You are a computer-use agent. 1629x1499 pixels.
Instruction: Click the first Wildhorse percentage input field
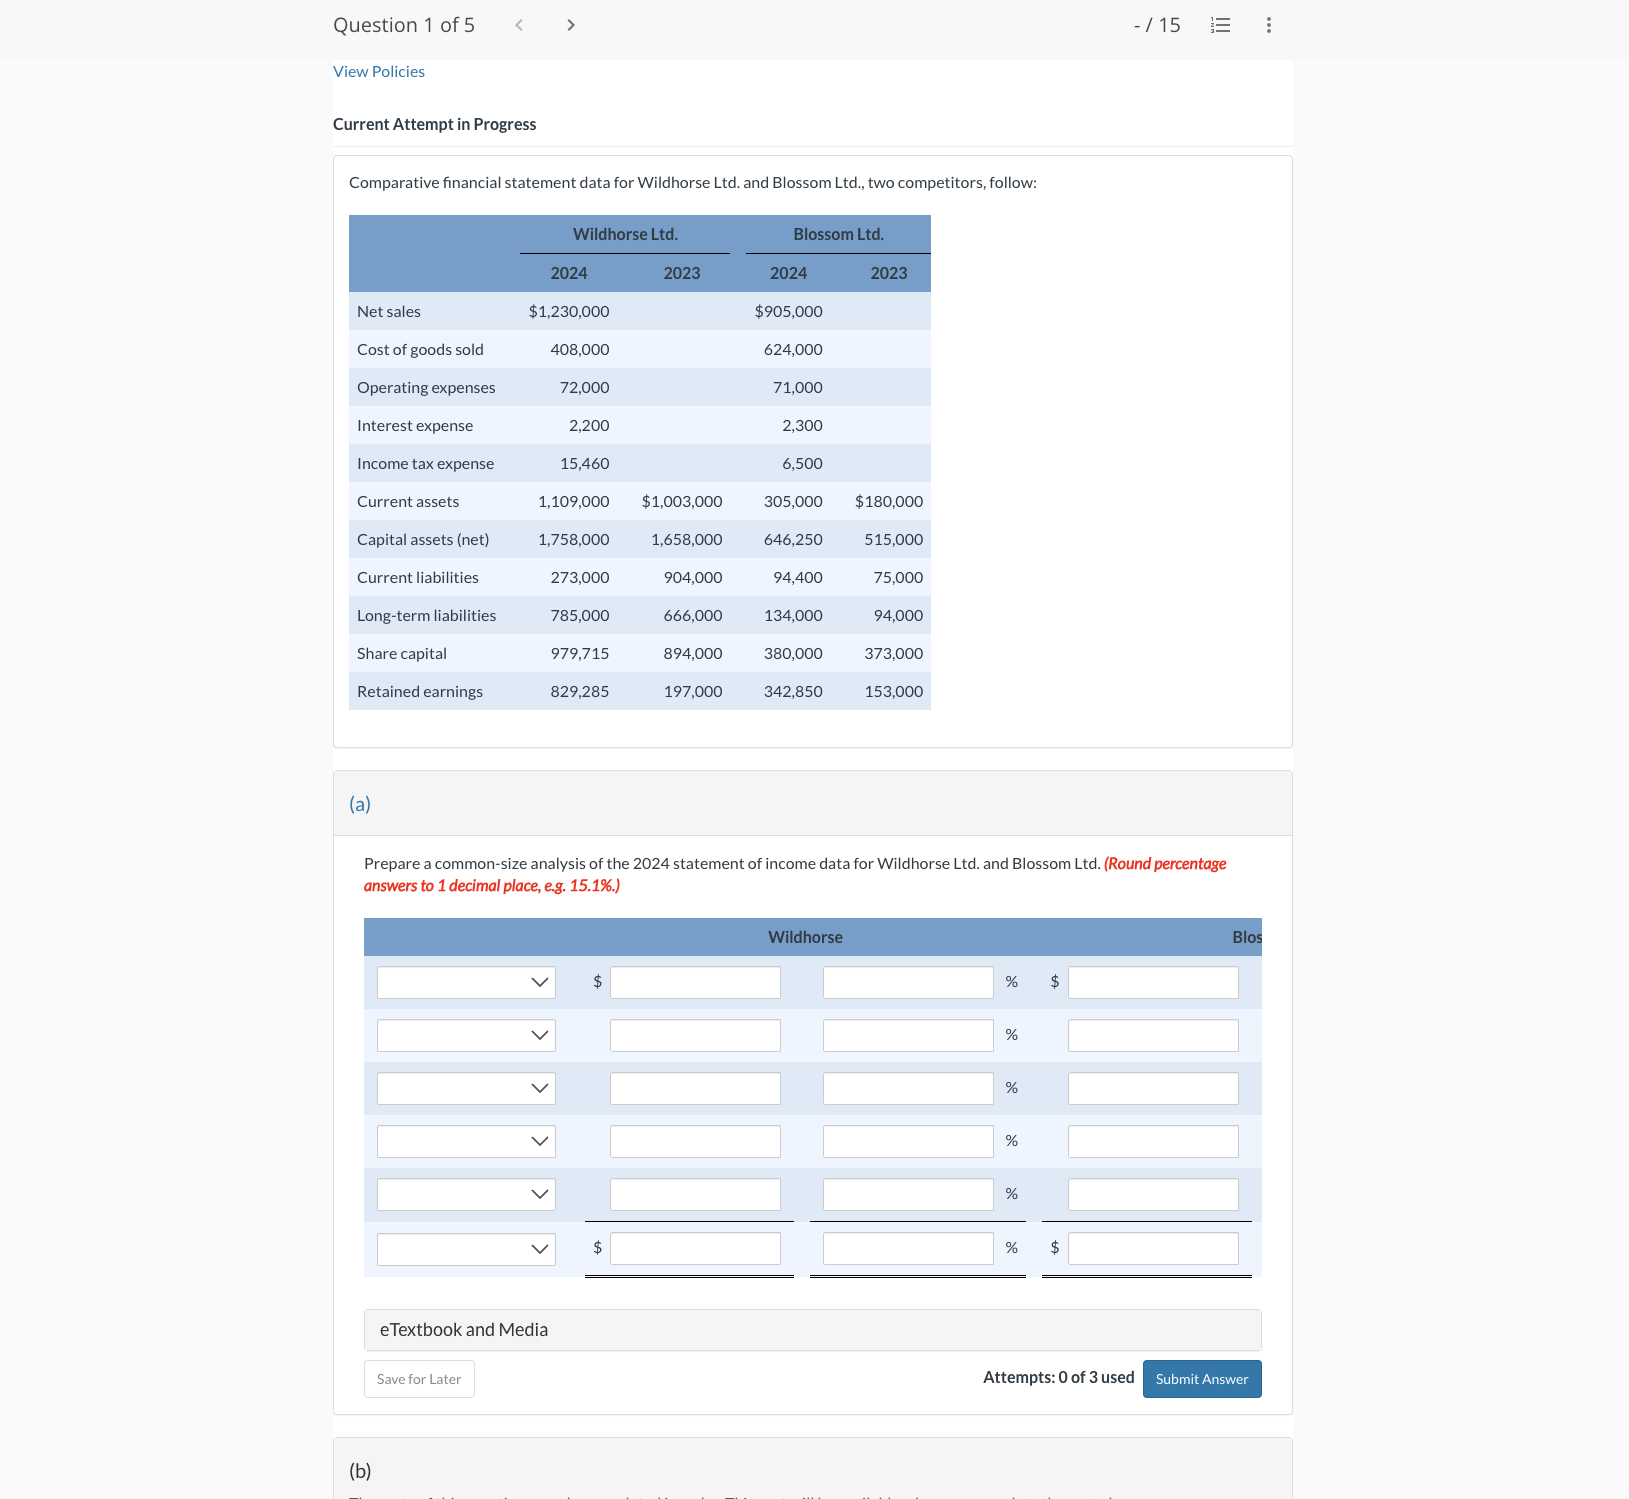pos(906,982)
